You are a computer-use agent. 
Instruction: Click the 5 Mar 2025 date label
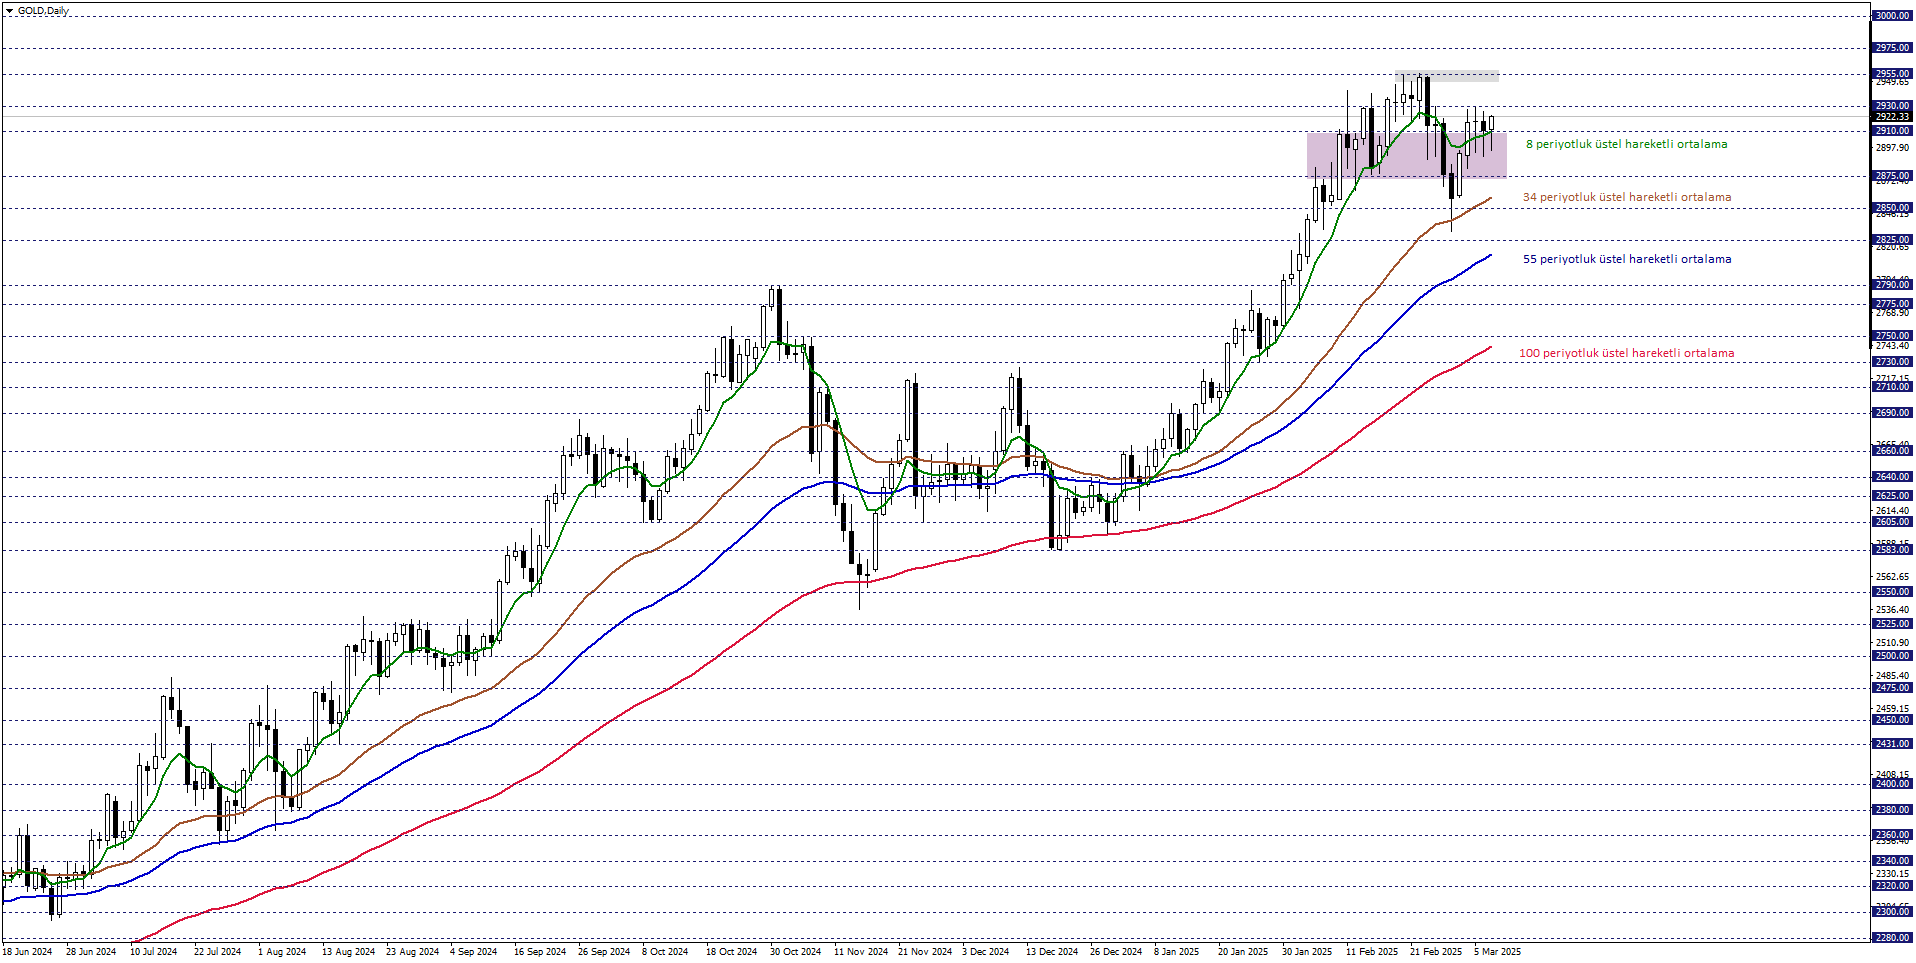pos(1497,952)
